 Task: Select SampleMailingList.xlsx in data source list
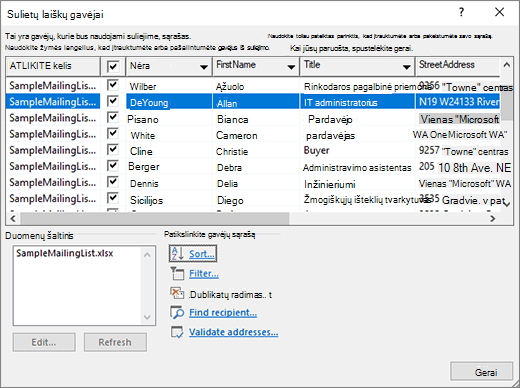(65, 253)
